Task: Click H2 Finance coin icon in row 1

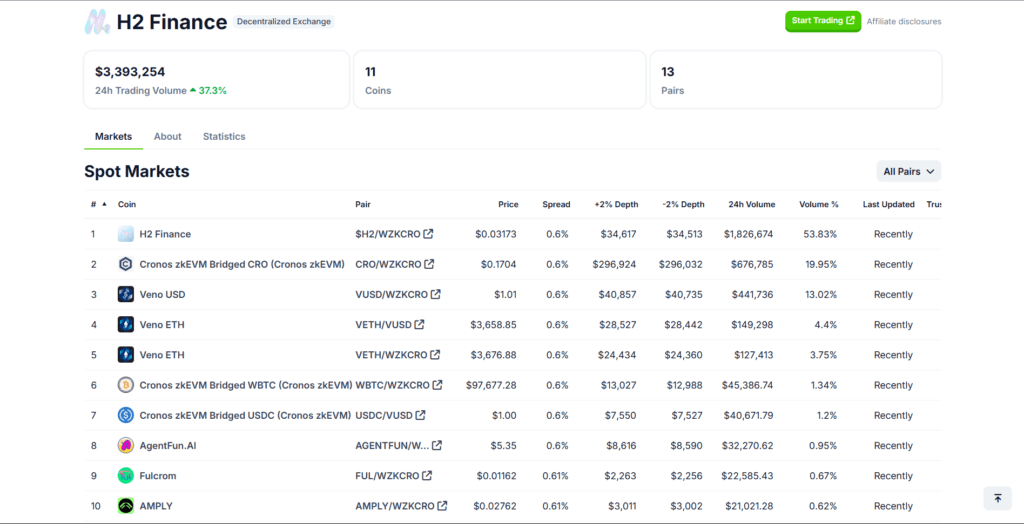Action: pyautogui.click(x=126, y=234)
